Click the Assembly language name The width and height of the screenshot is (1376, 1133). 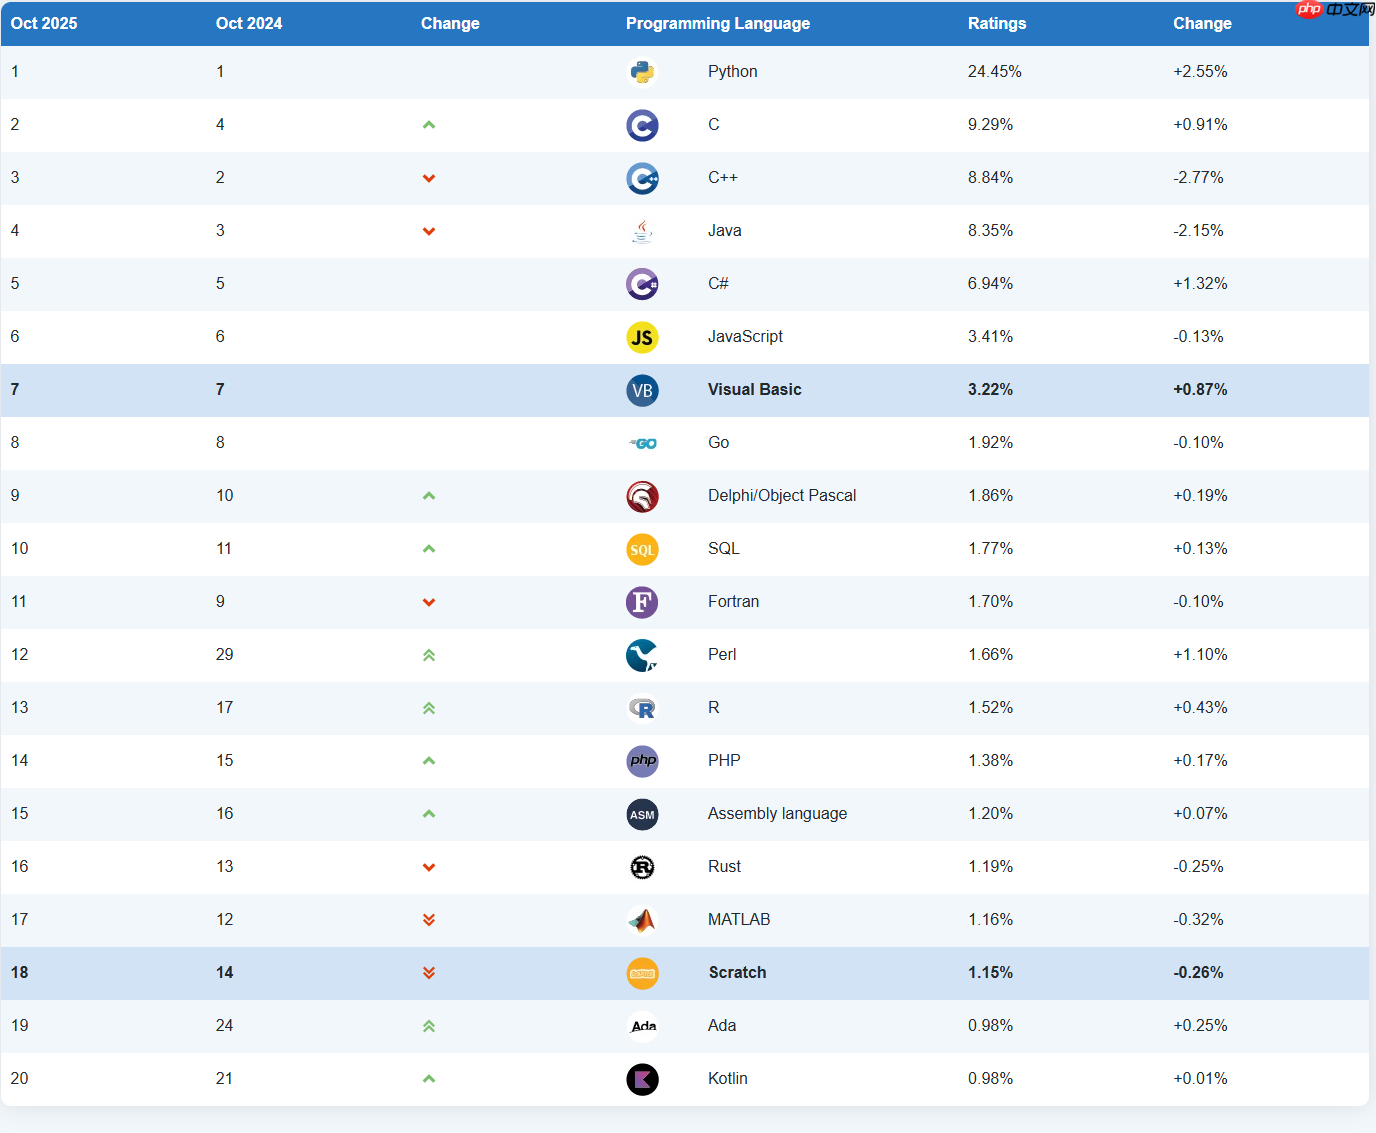[x=777, y=814]
